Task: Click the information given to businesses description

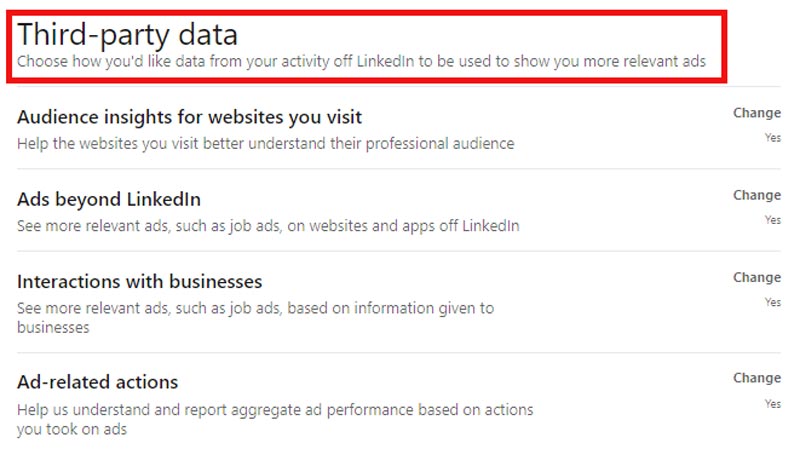Action: (255, 317)
